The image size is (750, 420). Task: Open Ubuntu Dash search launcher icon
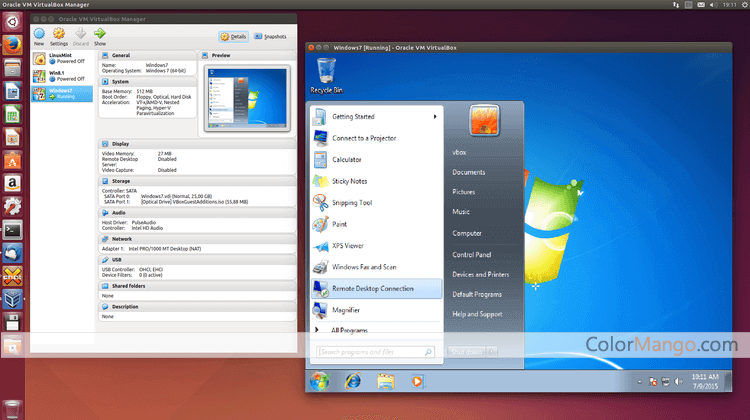point(12,22)
